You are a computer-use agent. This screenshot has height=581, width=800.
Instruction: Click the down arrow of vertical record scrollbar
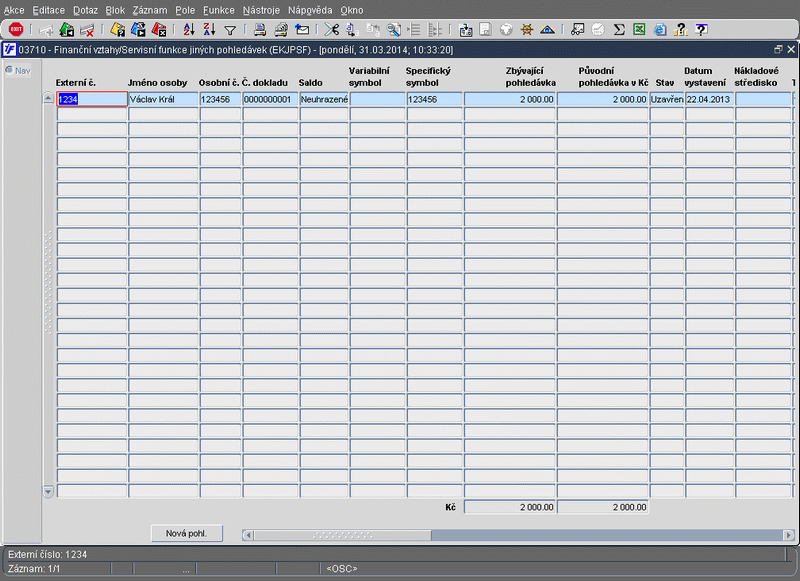pyautogui.click(x=48, y=492)
